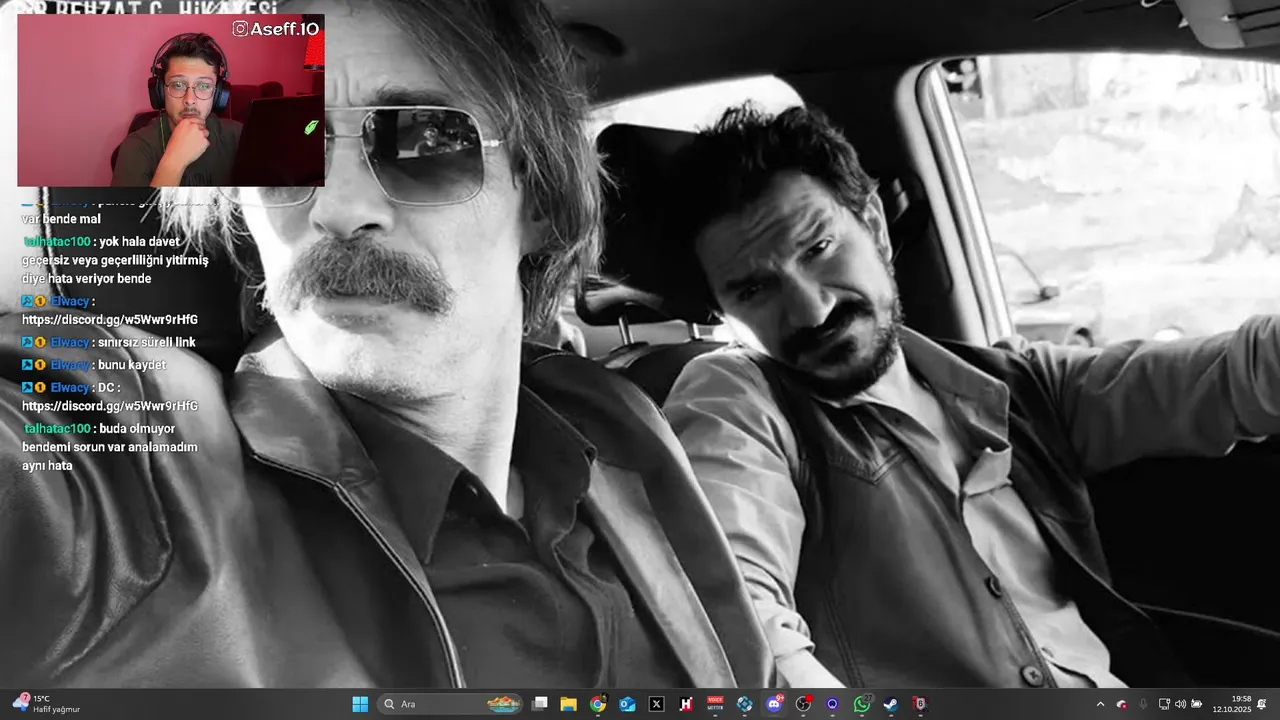The image size is (1280, 720).
Task: Open the X app taskbar icon
Action: (657, 704)
